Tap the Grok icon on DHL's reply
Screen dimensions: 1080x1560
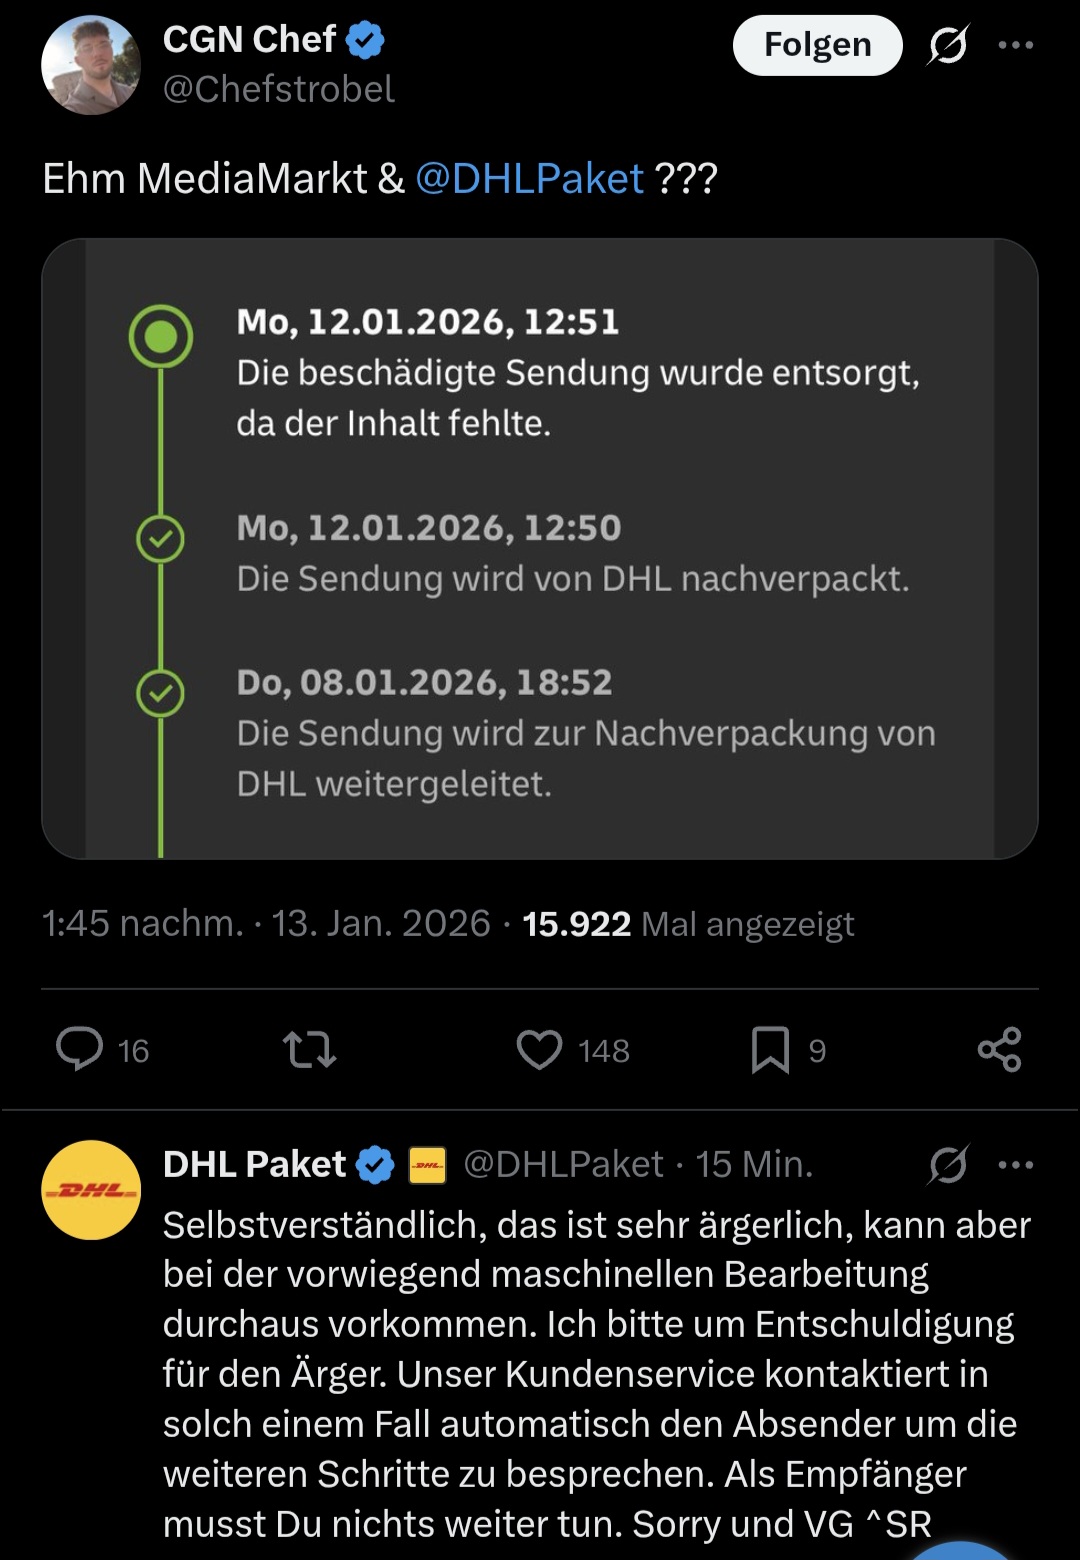948,1165
